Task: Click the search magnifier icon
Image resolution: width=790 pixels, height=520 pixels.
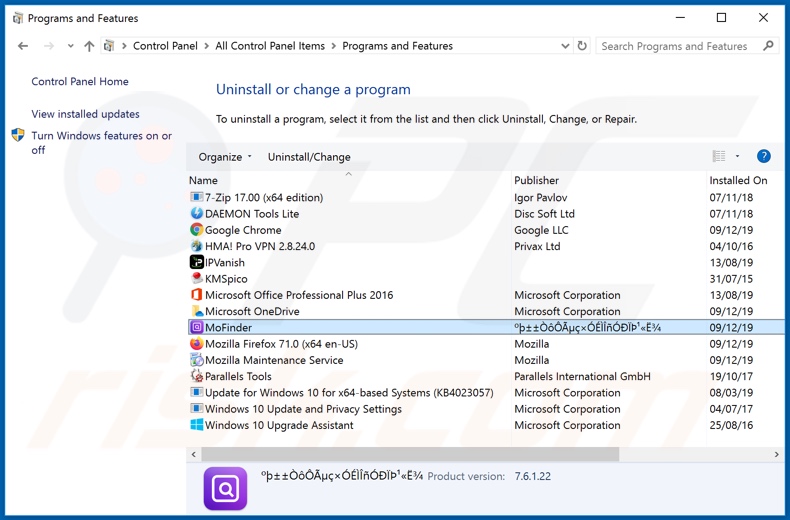Action: [x=768, y=46]
